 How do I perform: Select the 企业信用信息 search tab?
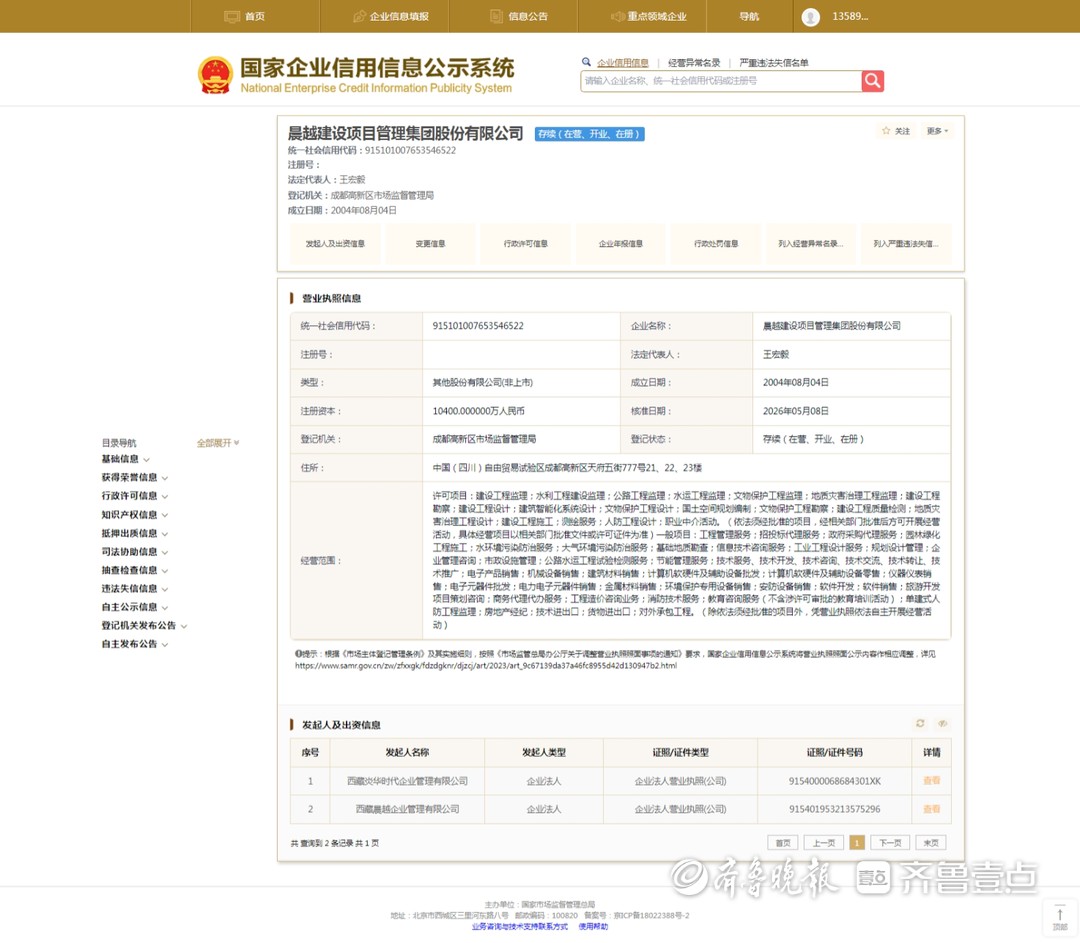click(x=623, y=63)
